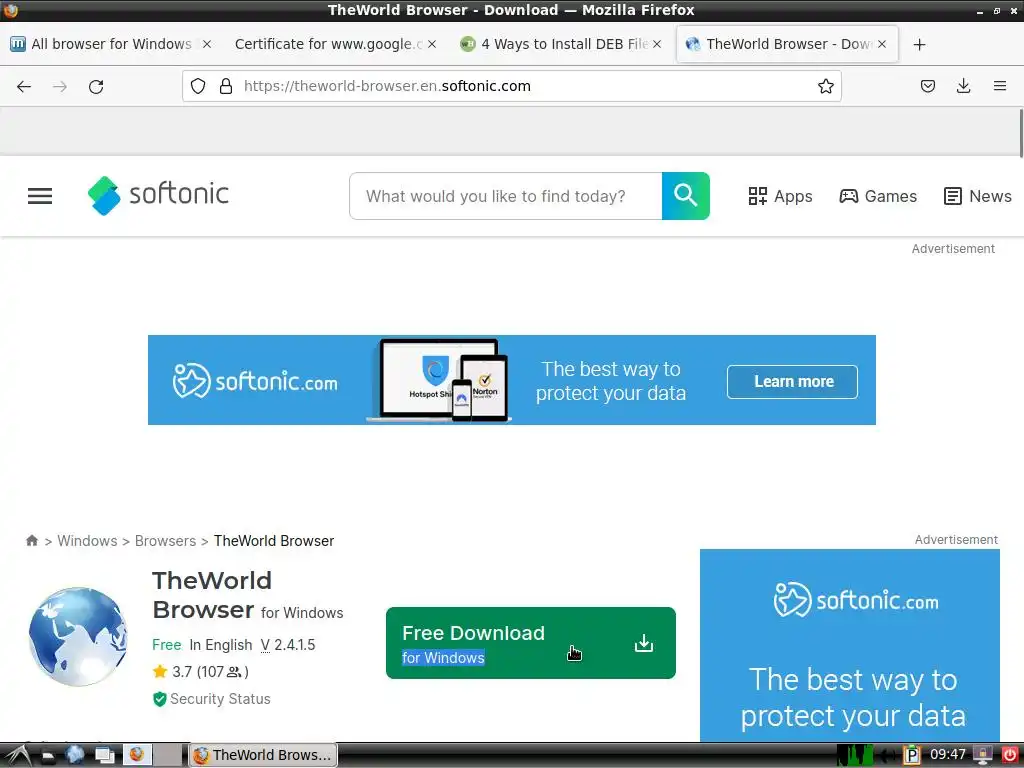Click the clock showing 09:47

click(948, 755)
